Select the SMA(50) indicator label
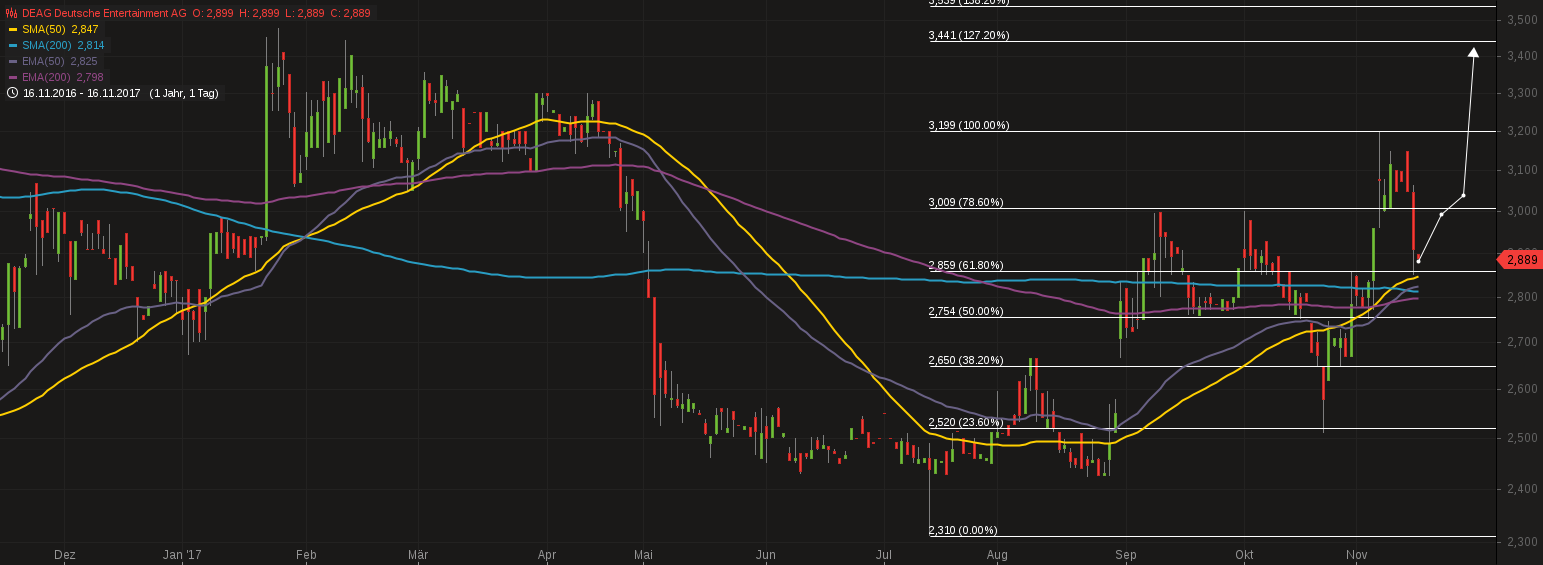1543x565 pixels. click(44, 29)
